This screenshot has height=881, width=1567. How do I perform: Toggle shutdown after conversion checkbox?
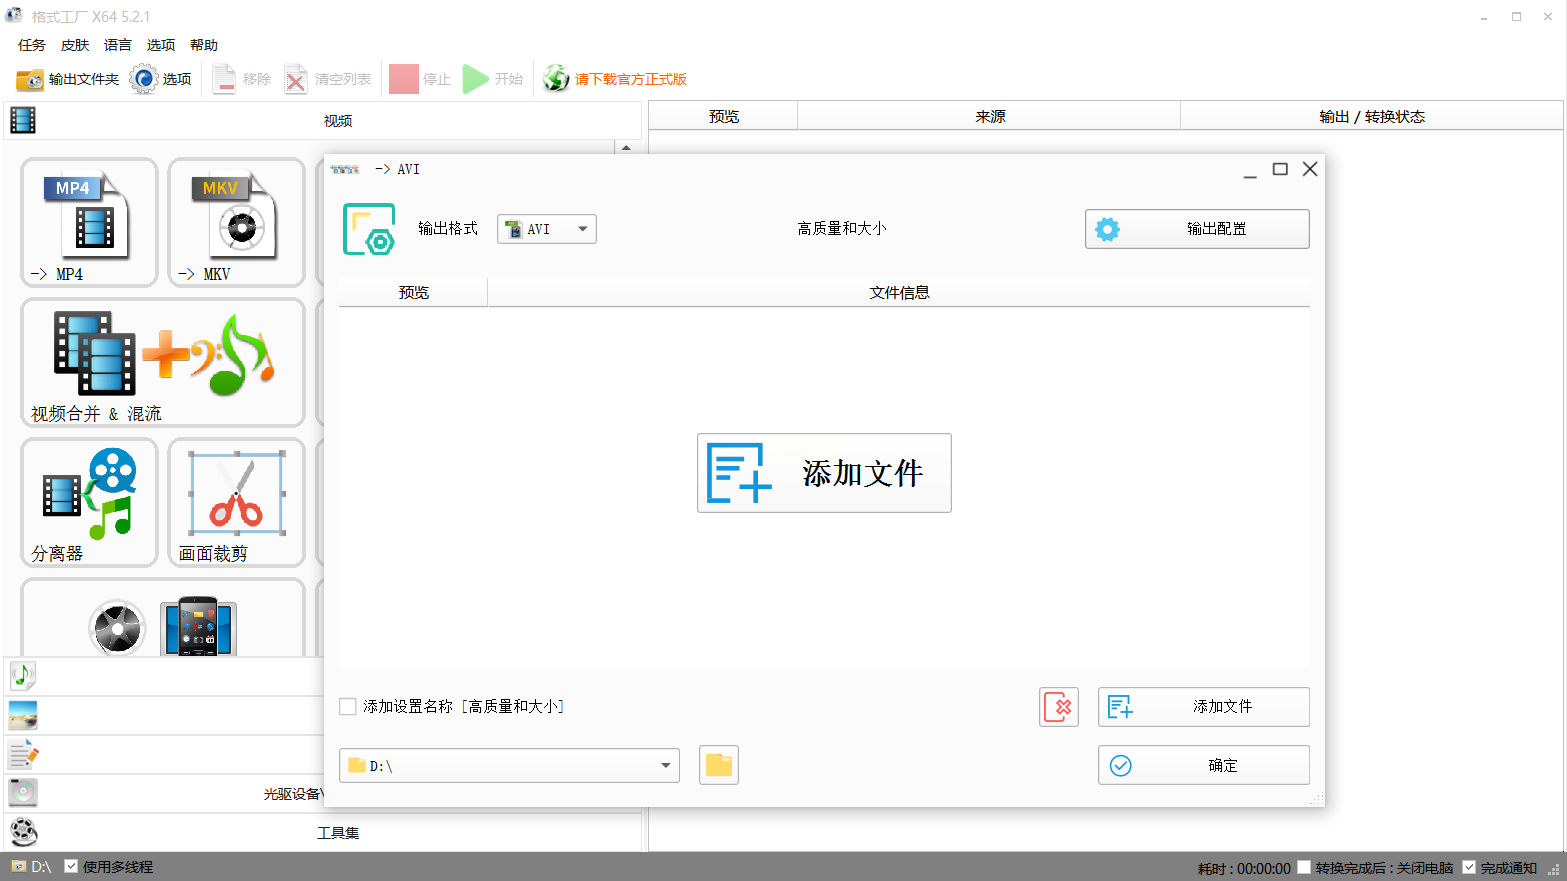(1304, 868)
